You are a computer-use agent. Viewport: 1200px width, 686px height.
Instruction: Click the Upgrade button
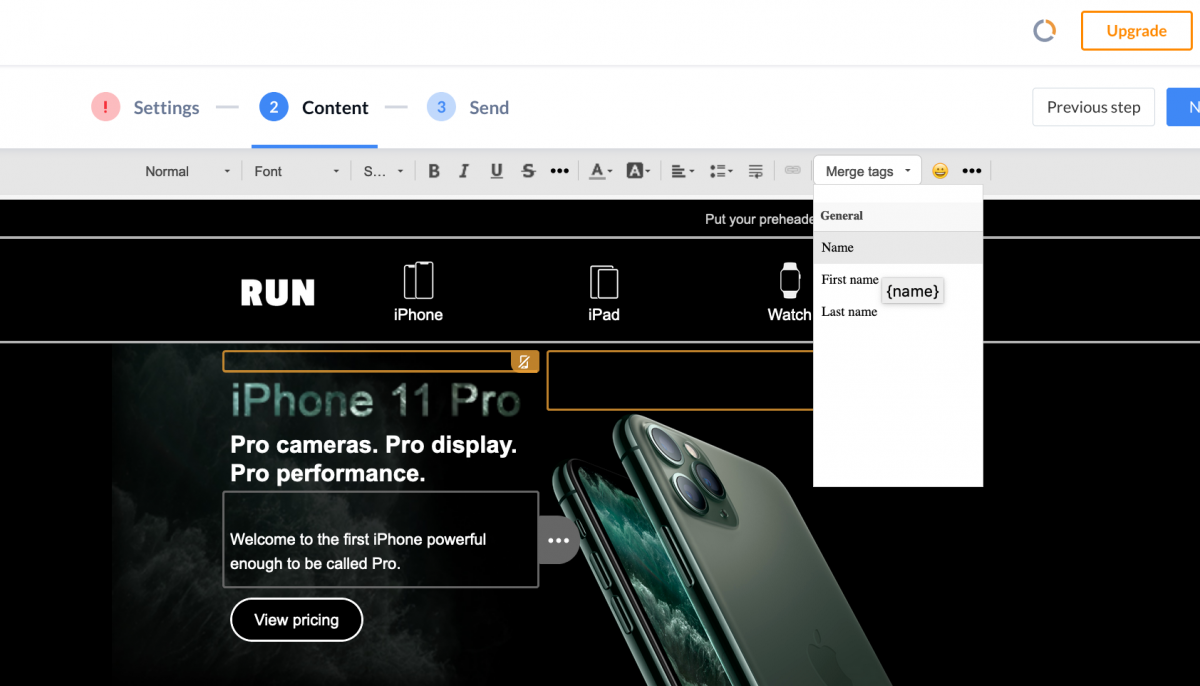tap(1137, 31)
